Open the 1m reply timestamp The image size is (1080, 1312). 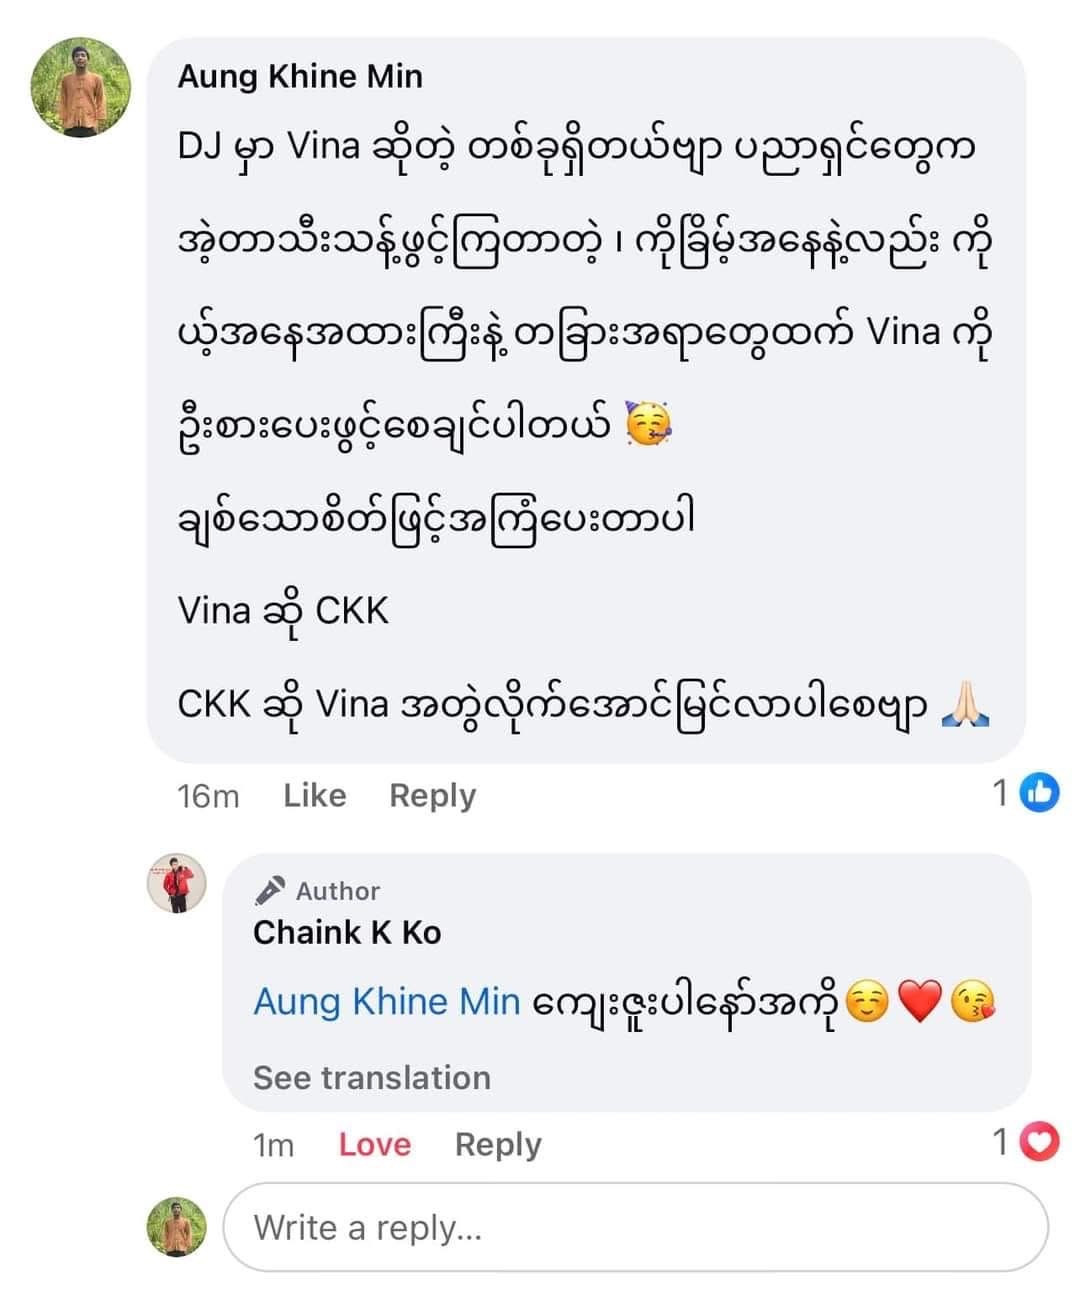coord(273,1145)
